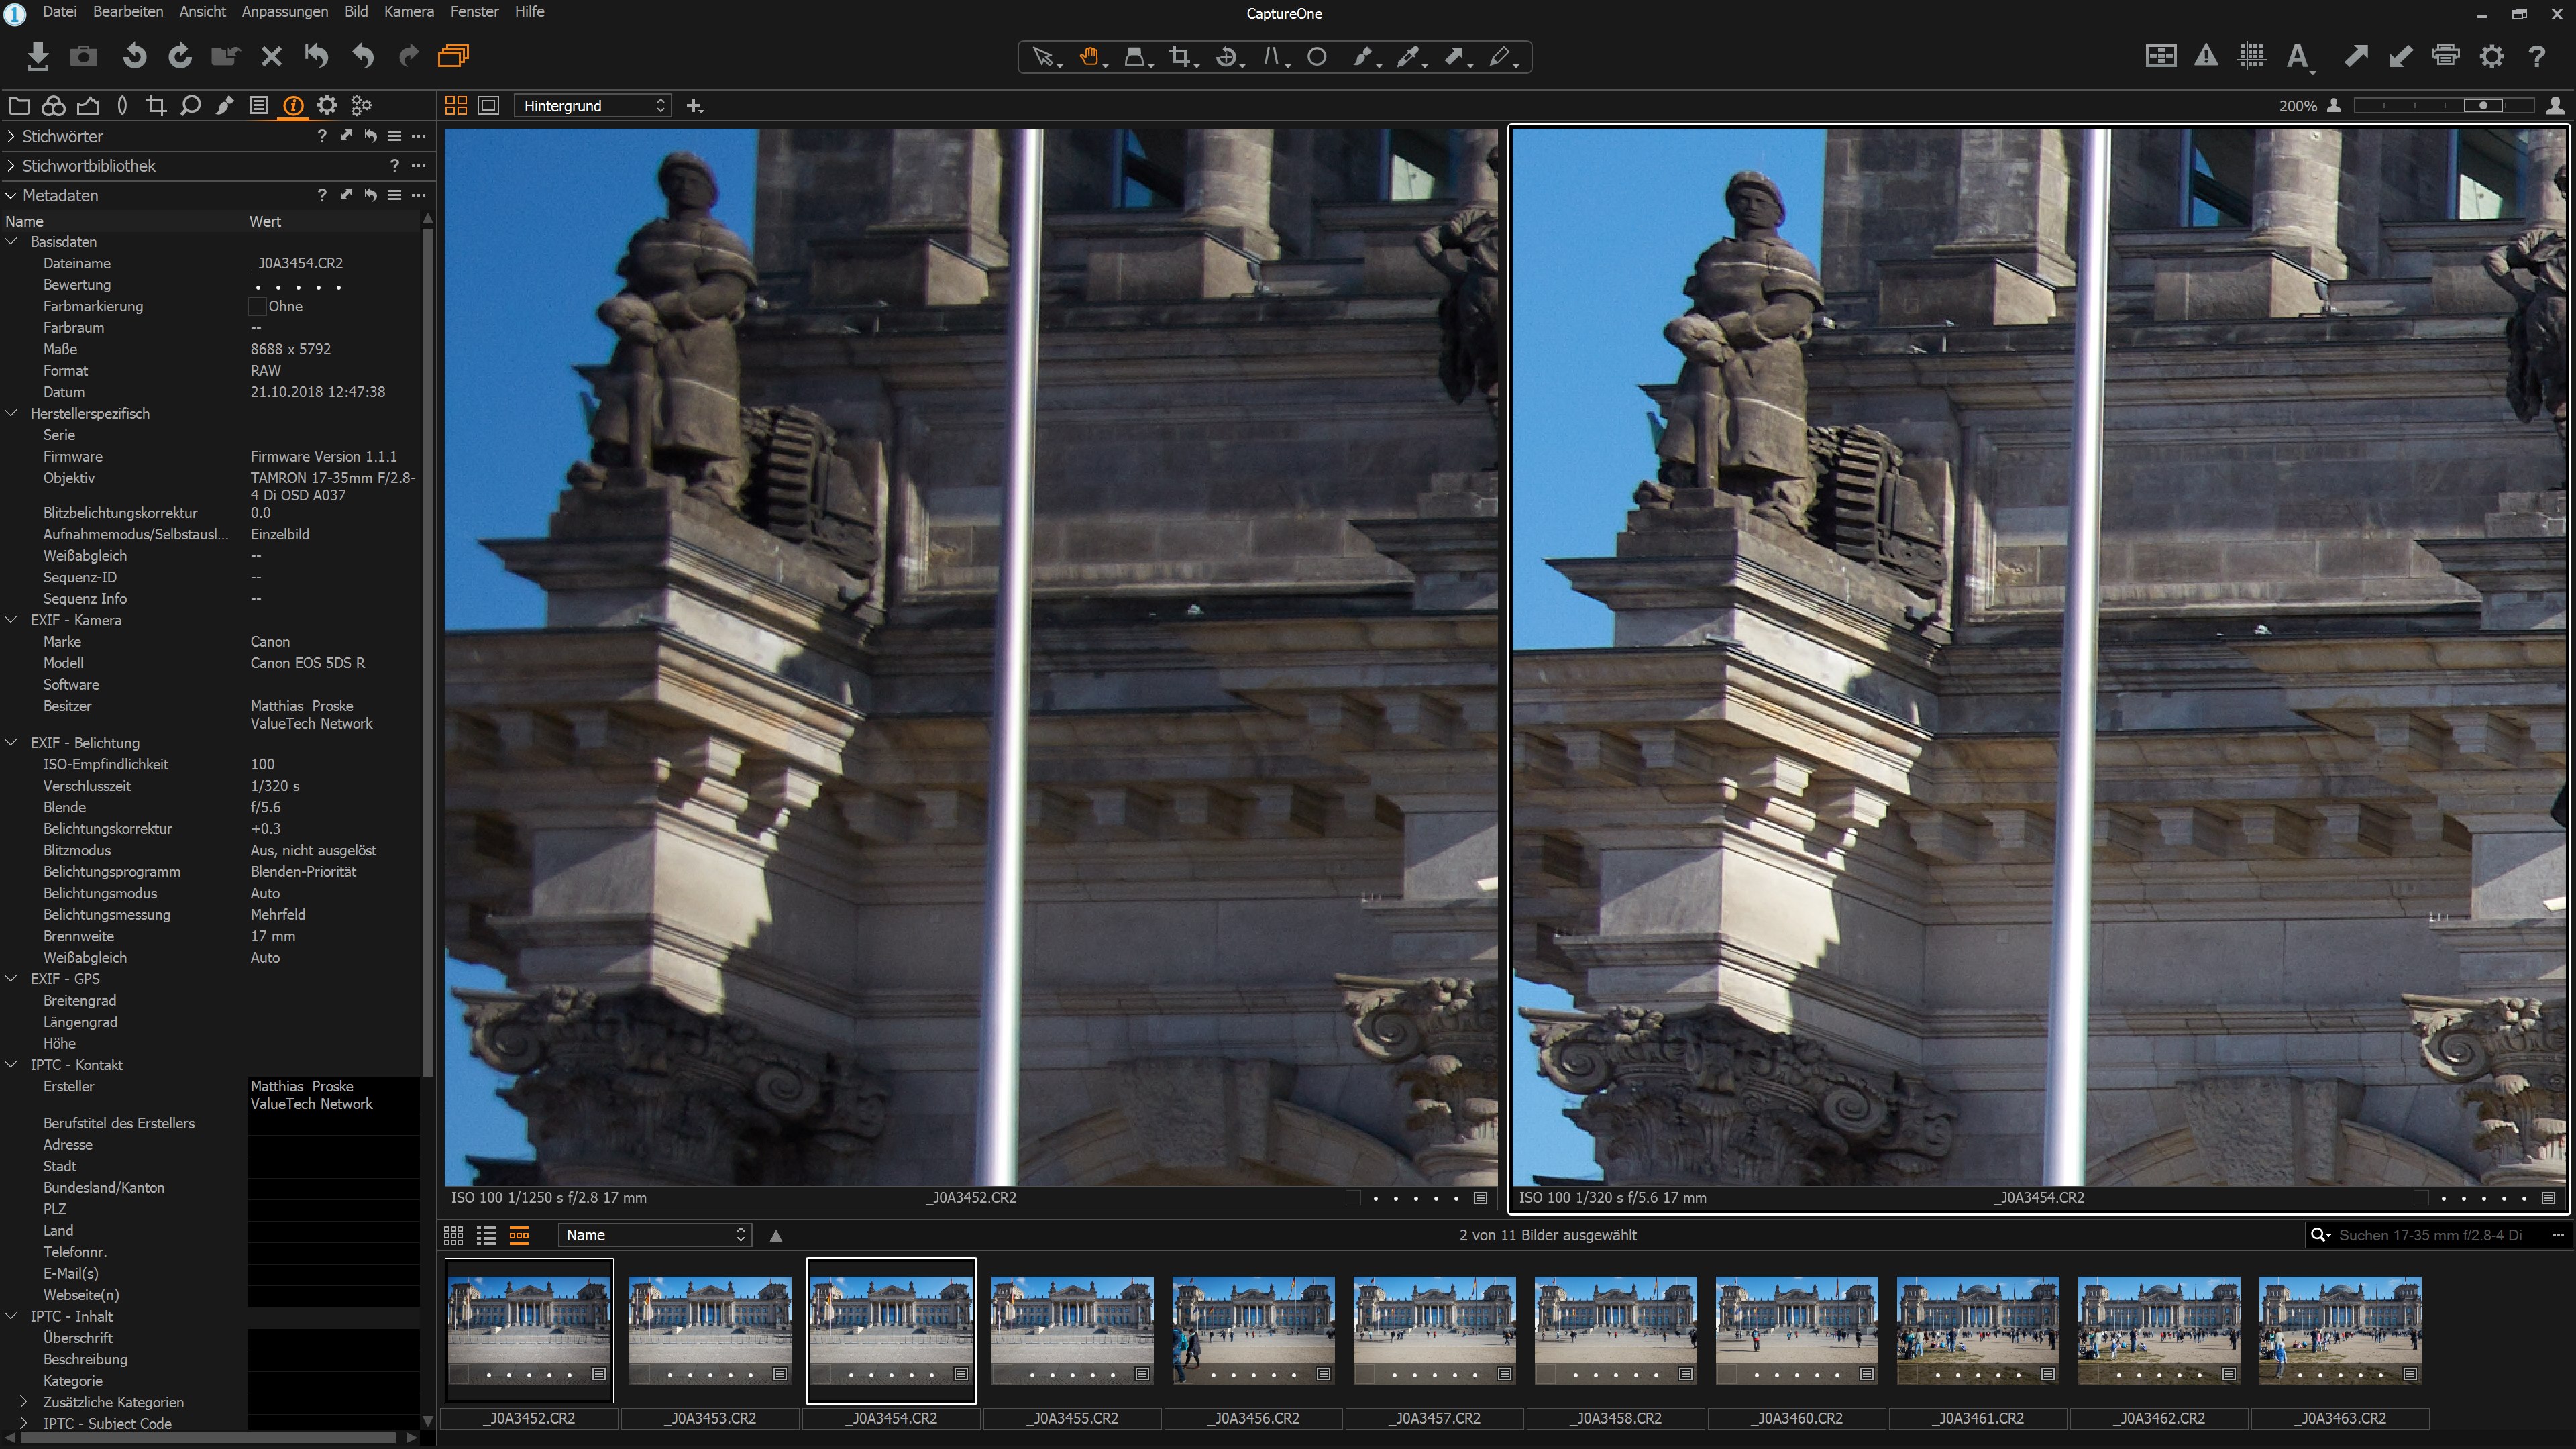Select the rotation straighten tool
The width and height of the screenshot is (2576, 1449).
coord(1226,57)
